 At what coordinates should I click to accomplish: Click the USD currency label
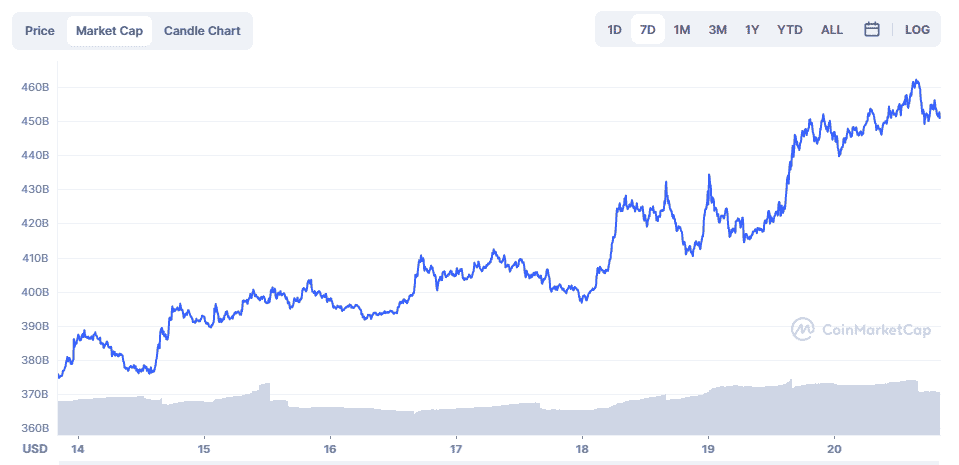pyautogui.click(x=35, y=447)
